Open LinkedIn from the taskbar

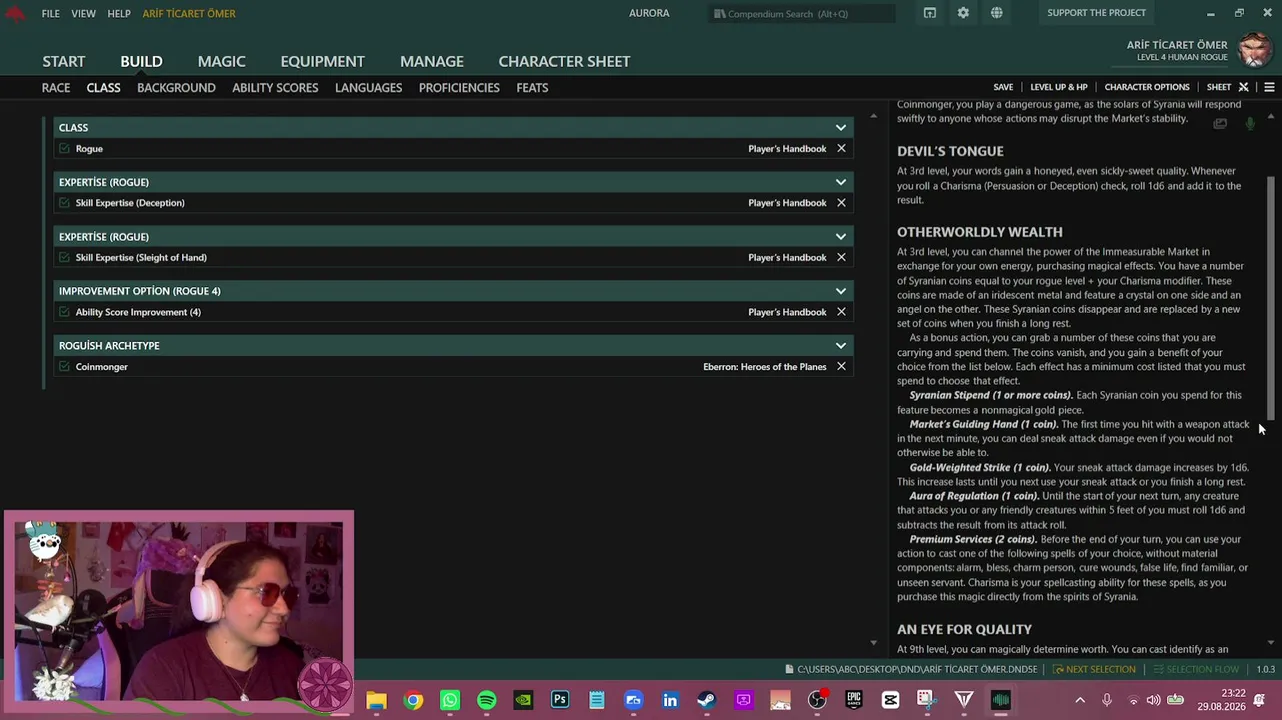(x=670, y=700)
